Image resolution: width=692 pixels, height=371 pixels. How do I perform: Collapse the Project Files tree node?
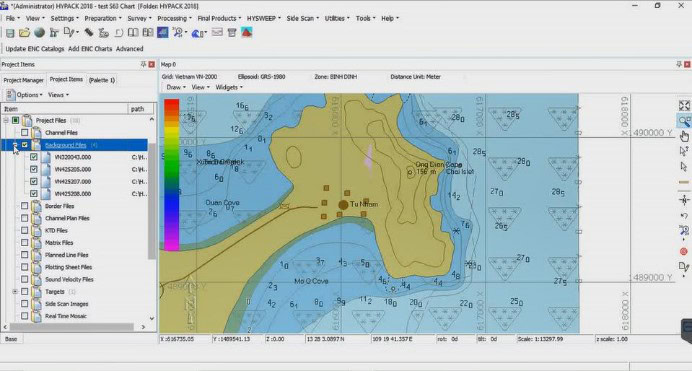(6, 120)
